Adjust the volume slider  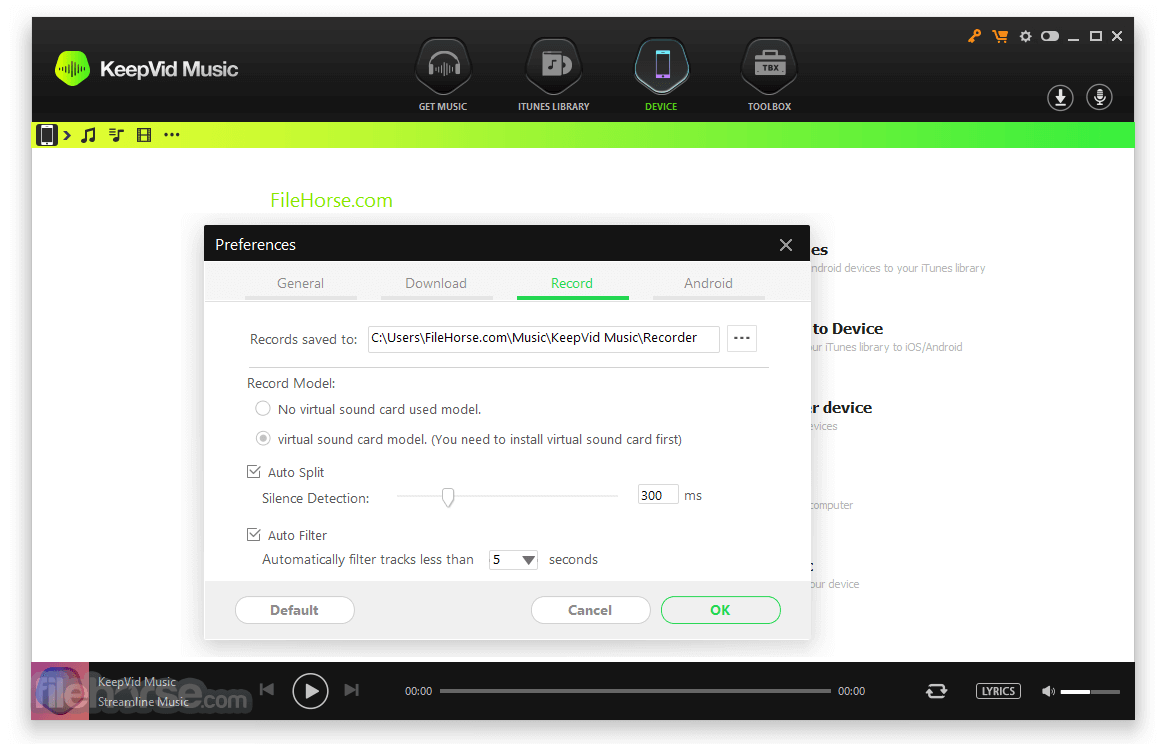[x=1090, y=691]
